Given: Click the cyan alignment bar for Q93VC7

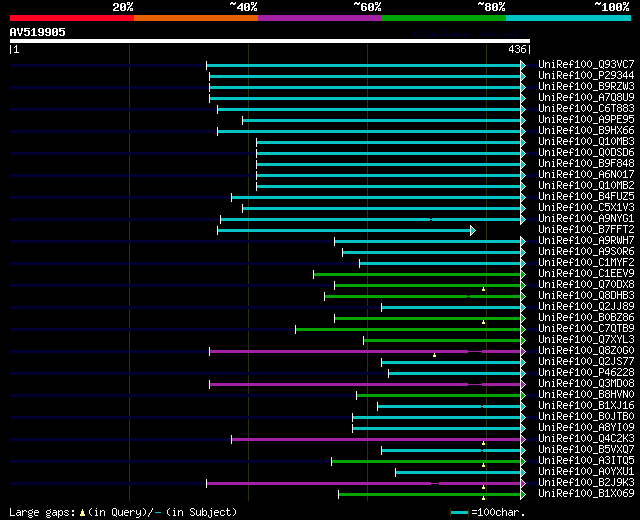Looking at the screenshot, I should (x=364, y=65).
